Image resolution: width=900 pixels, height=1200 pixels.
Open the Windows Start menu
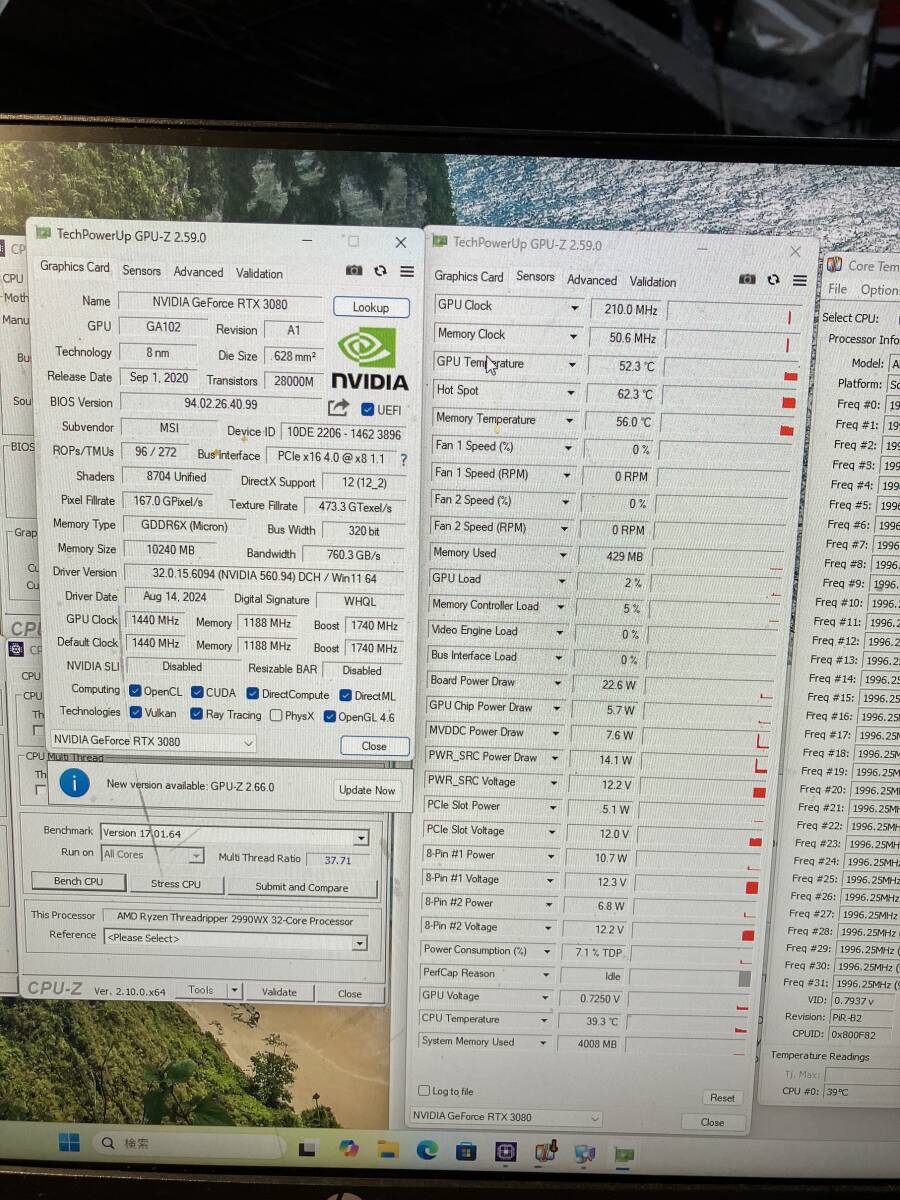coord(69,1142)
